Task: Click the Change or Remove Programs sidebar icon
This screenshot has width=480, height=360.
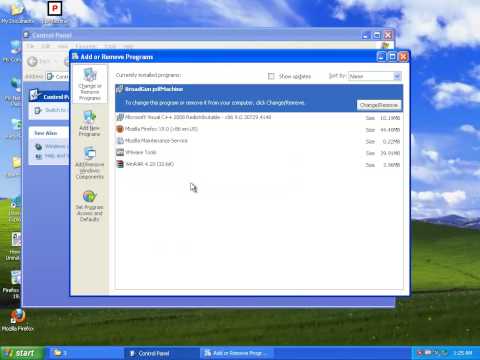Action: click(x=90, y=75)
